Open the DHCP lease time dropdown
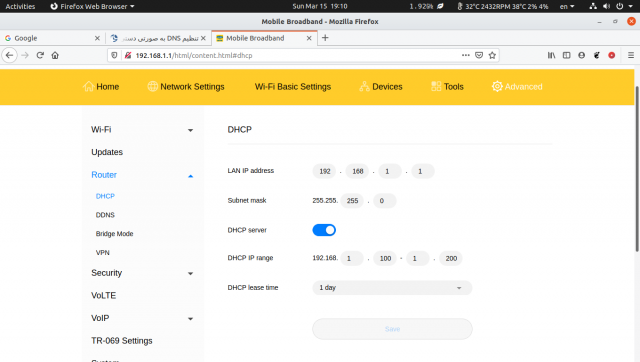Viewport: 640px width, 362px height. (392, 288)
